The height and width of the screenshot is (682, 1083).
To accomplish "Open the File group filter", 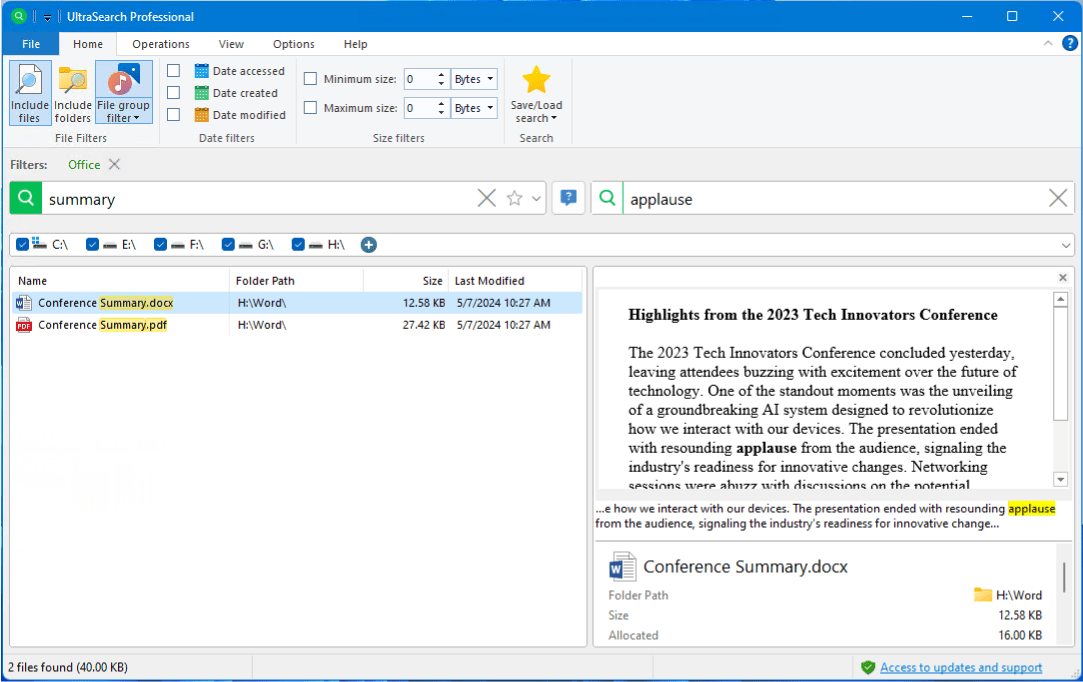I will (x=123, y=92).
